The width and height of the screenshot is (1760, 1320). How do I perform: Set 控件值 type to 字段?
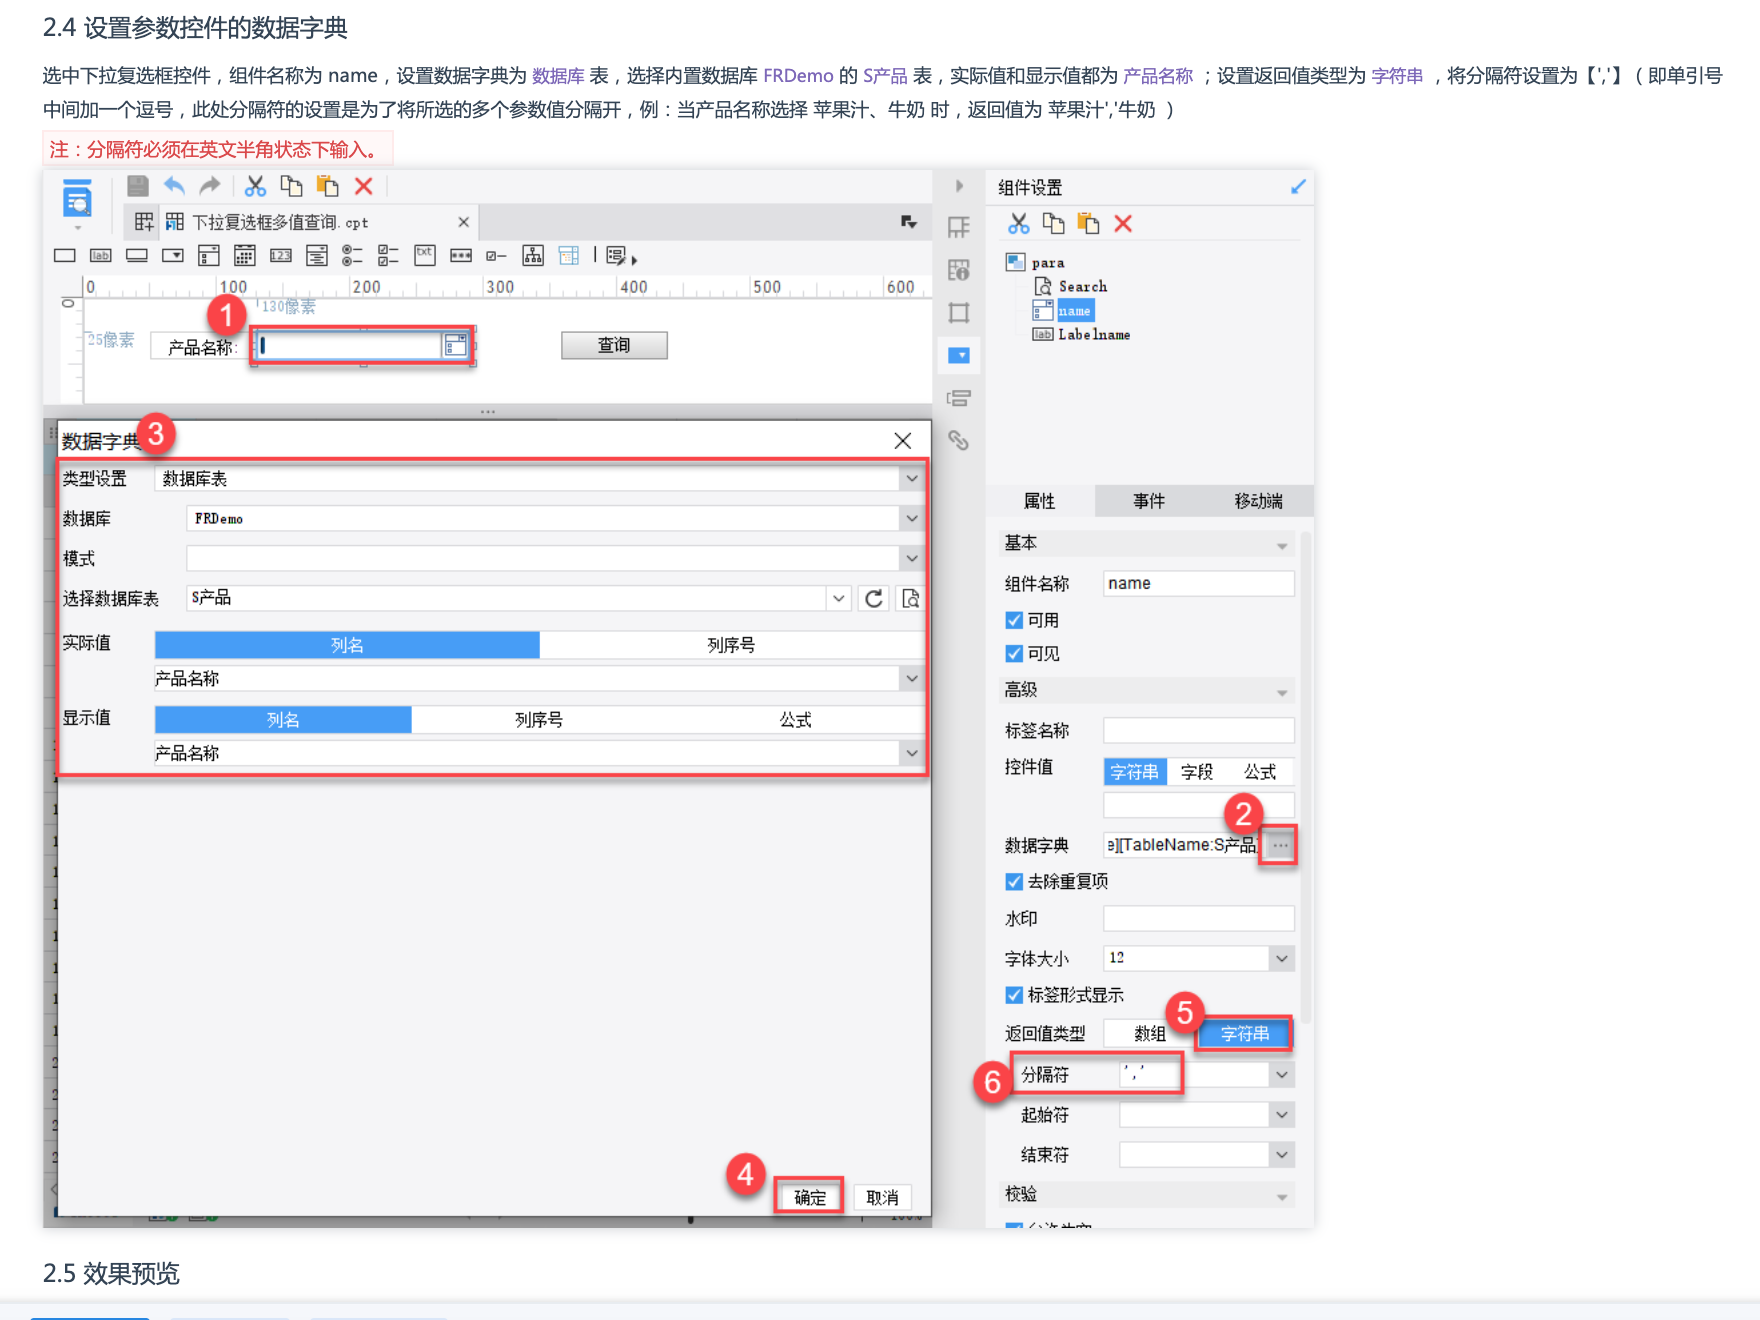1197,772
